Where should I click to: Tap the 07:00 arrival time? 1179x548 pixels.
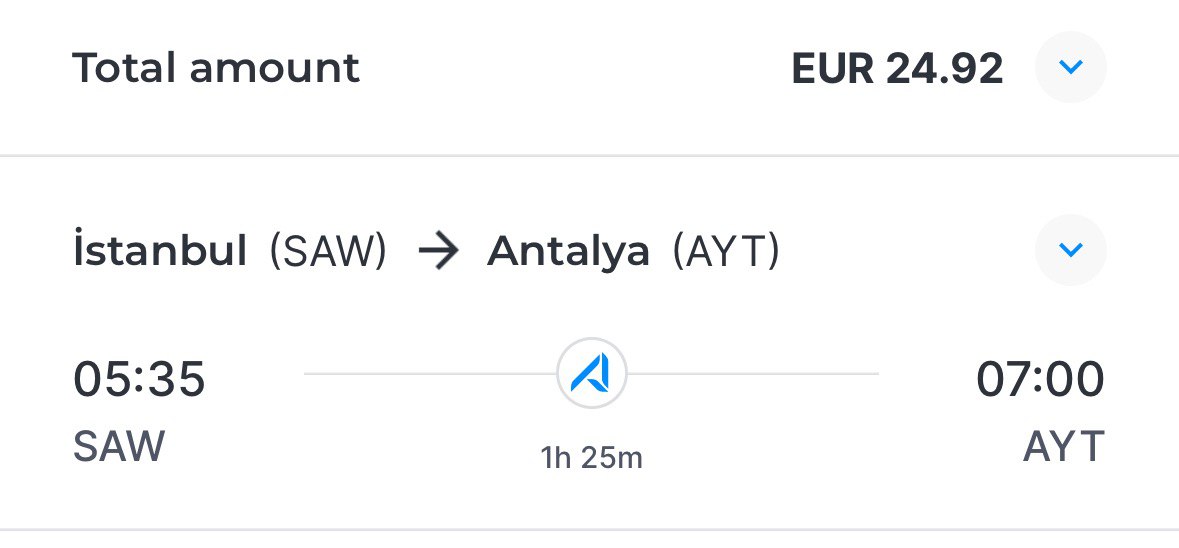1041,378
